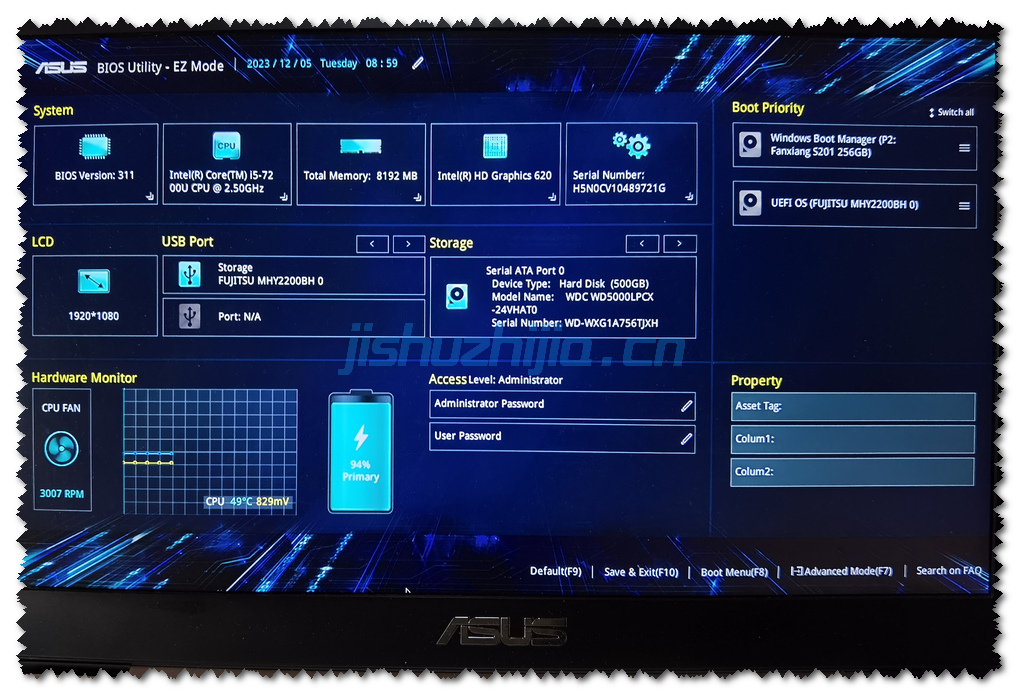
Task: Select Administrator Password field
Action: 562,406
